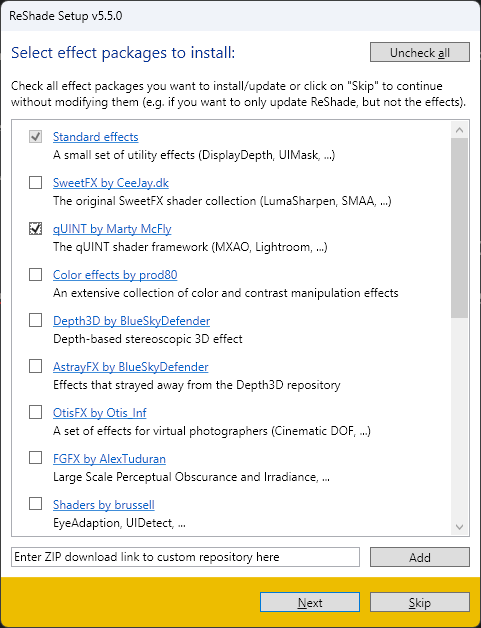
Task: Click the scrollbar down arrow
Action: click(x=459, y=527)
